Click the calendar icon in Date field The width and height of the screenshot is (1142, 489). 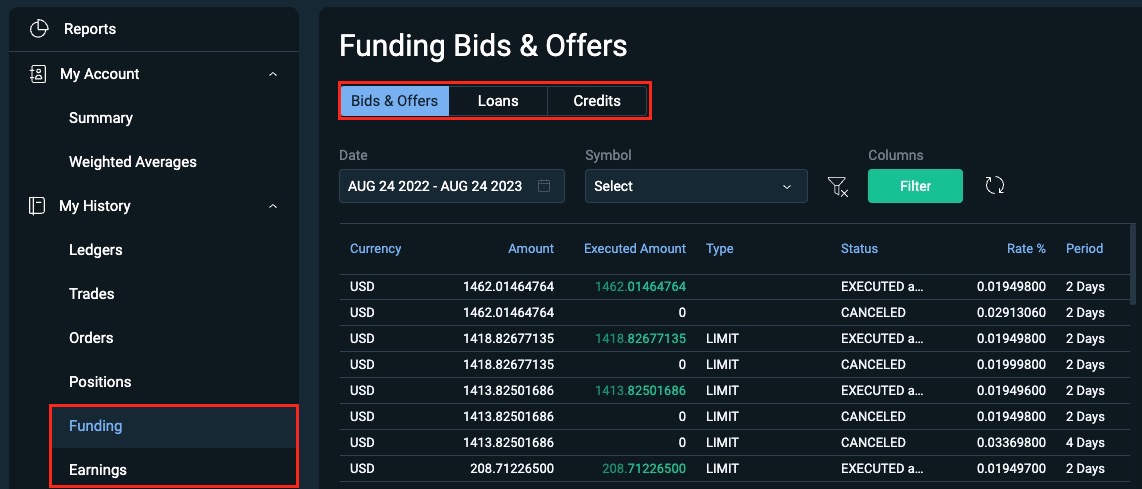(x=544, y=186)
